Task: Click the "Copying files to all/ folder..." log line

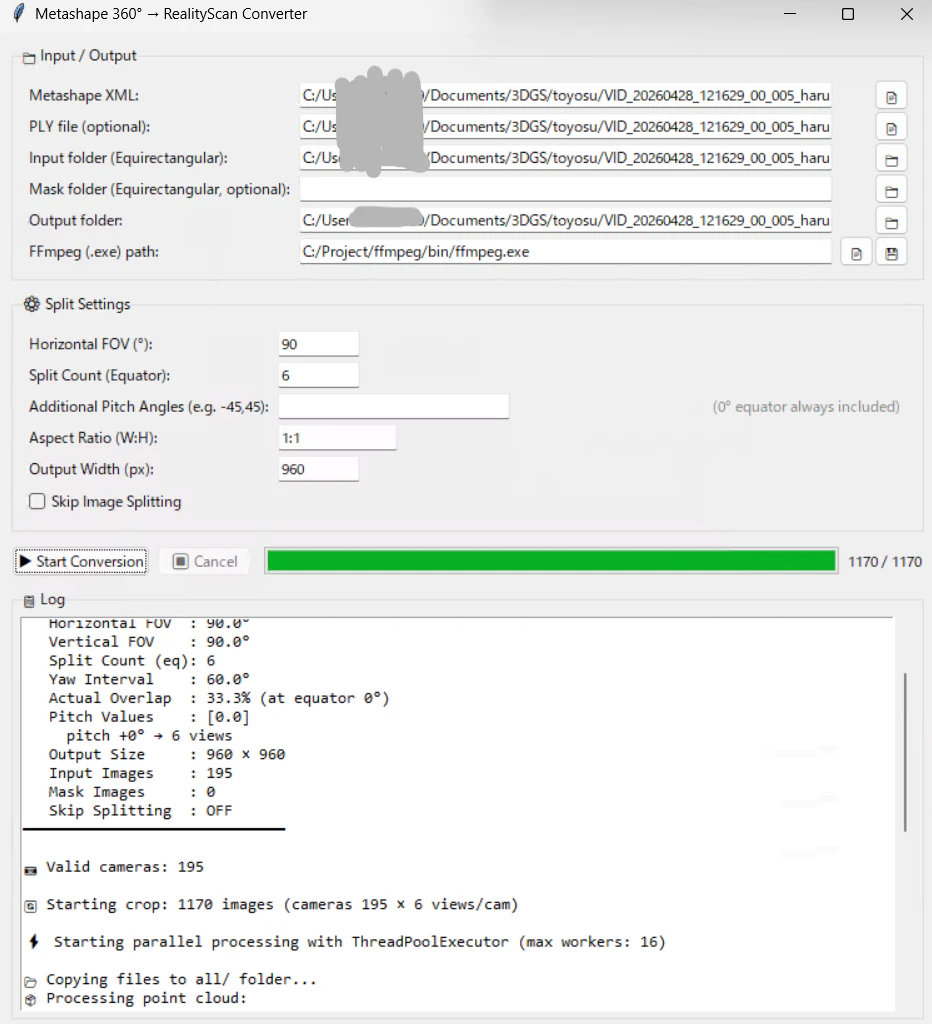Action: point(170,980)
